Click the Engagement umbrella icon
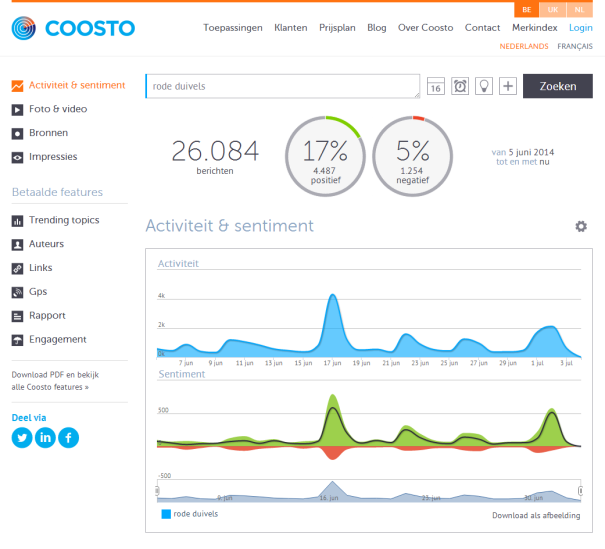 17,341
